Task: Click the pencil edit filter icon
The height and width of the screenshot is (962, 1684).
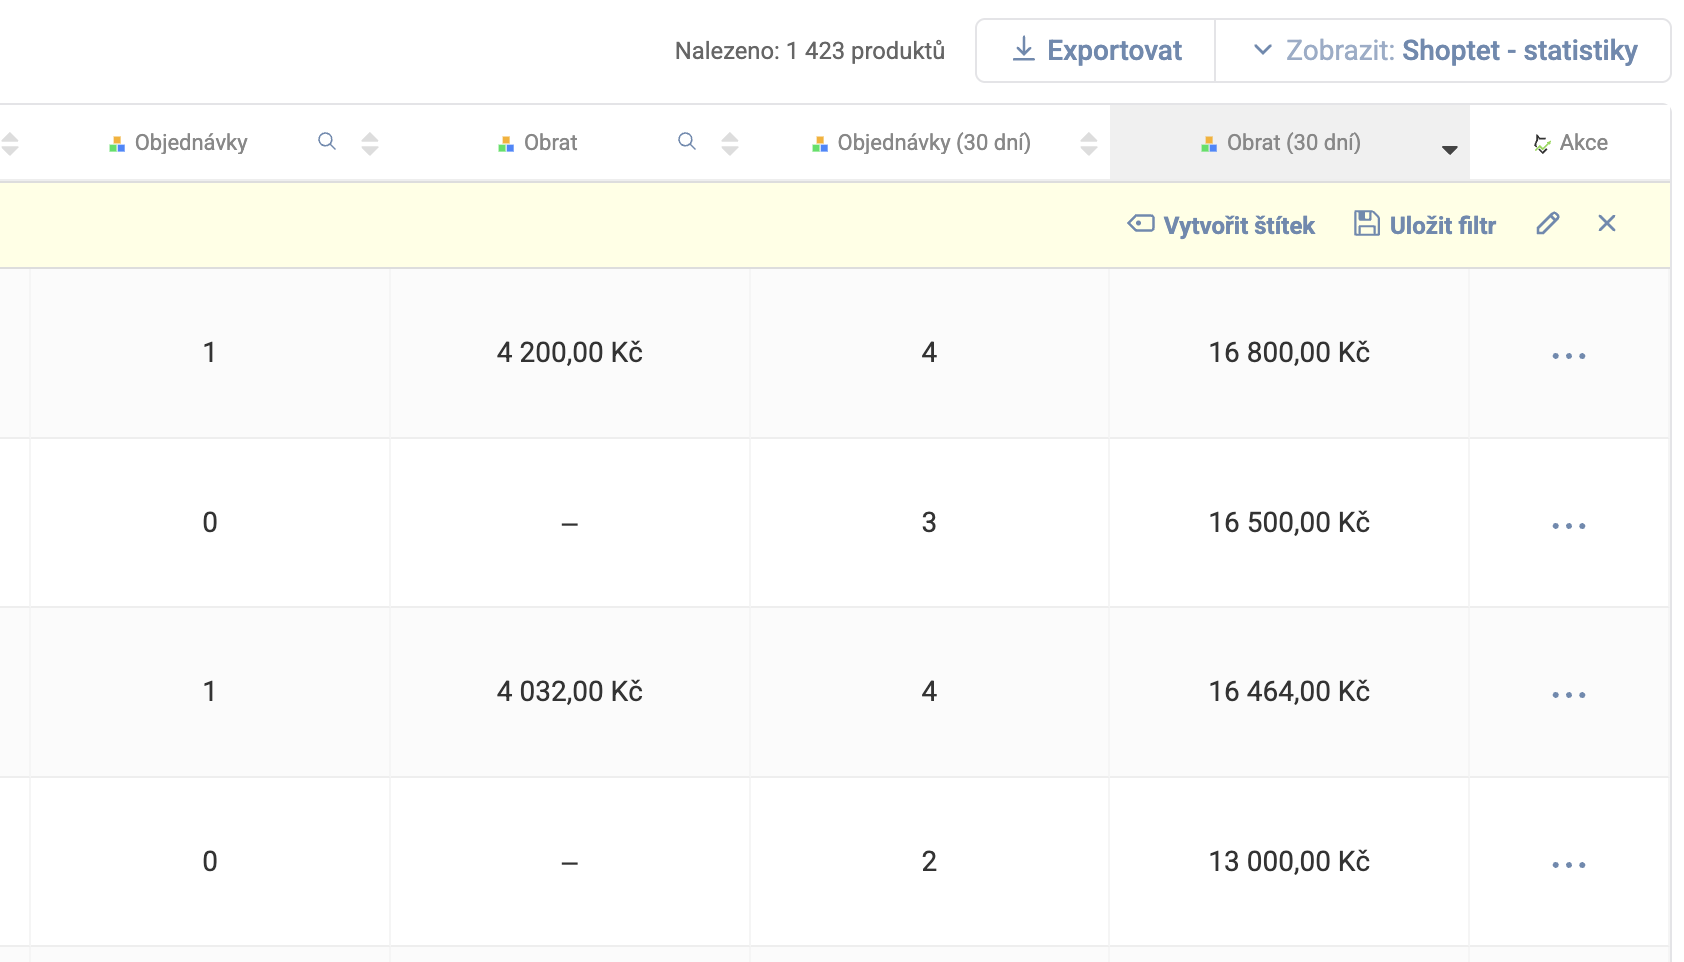Action: point(1547,224)
